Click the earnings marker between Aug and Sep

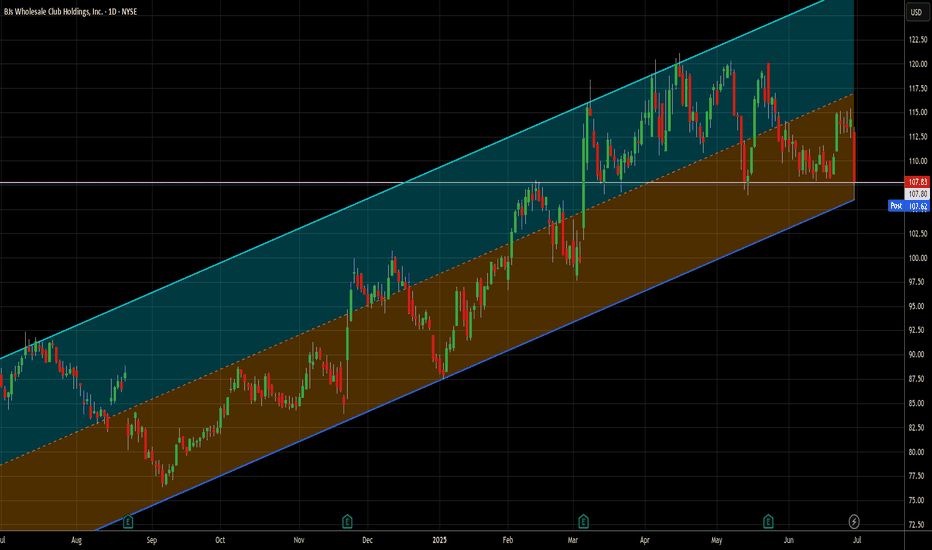[128, 522]
